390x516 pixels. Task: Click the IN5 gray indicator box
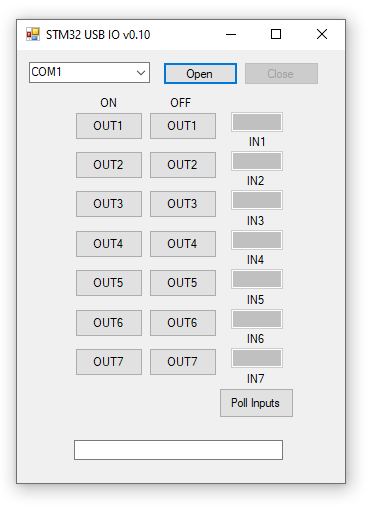(x=257, y=279)
